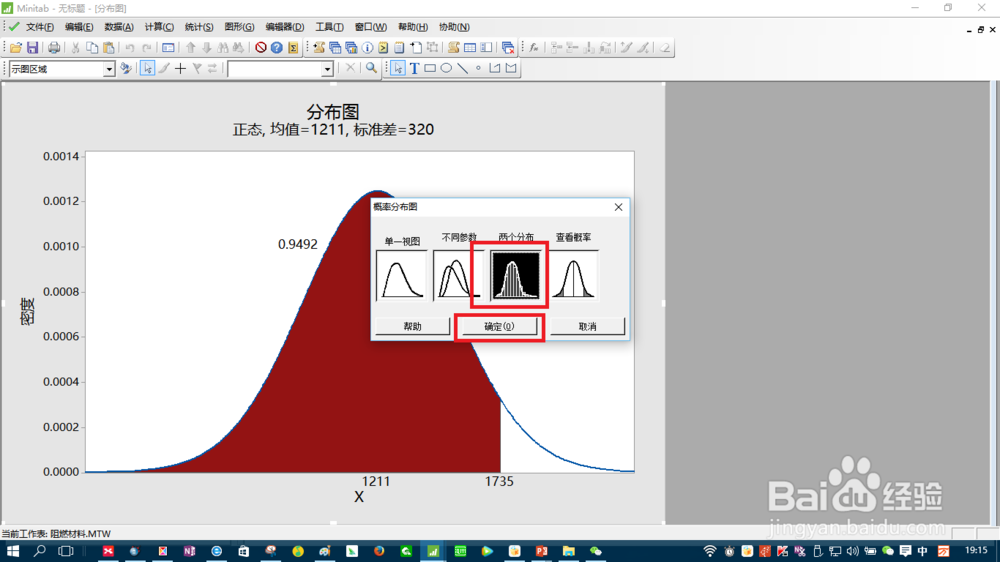Save the project with the floppy disk icon
Screen dimensions: 1000x562
pos(32,48)
